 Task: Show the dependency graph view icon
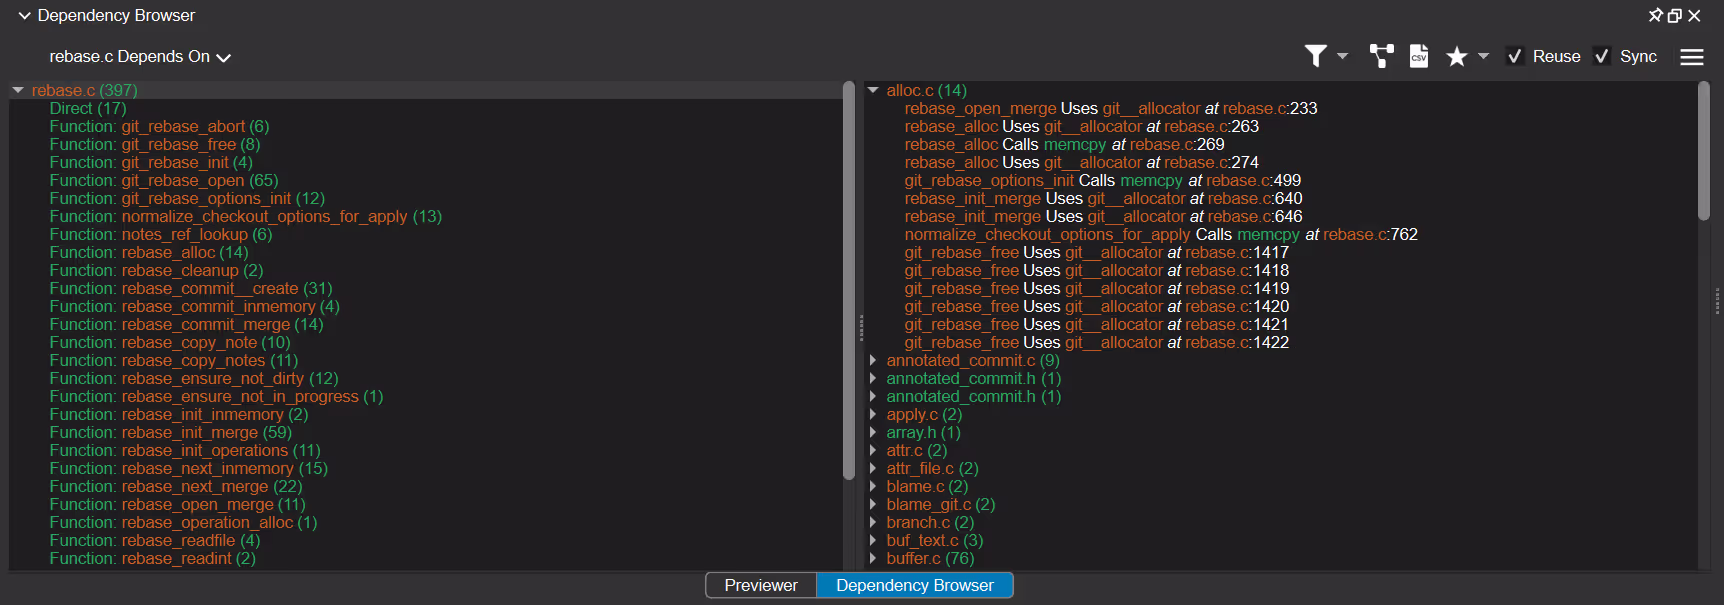click(x=1382, y=56)
